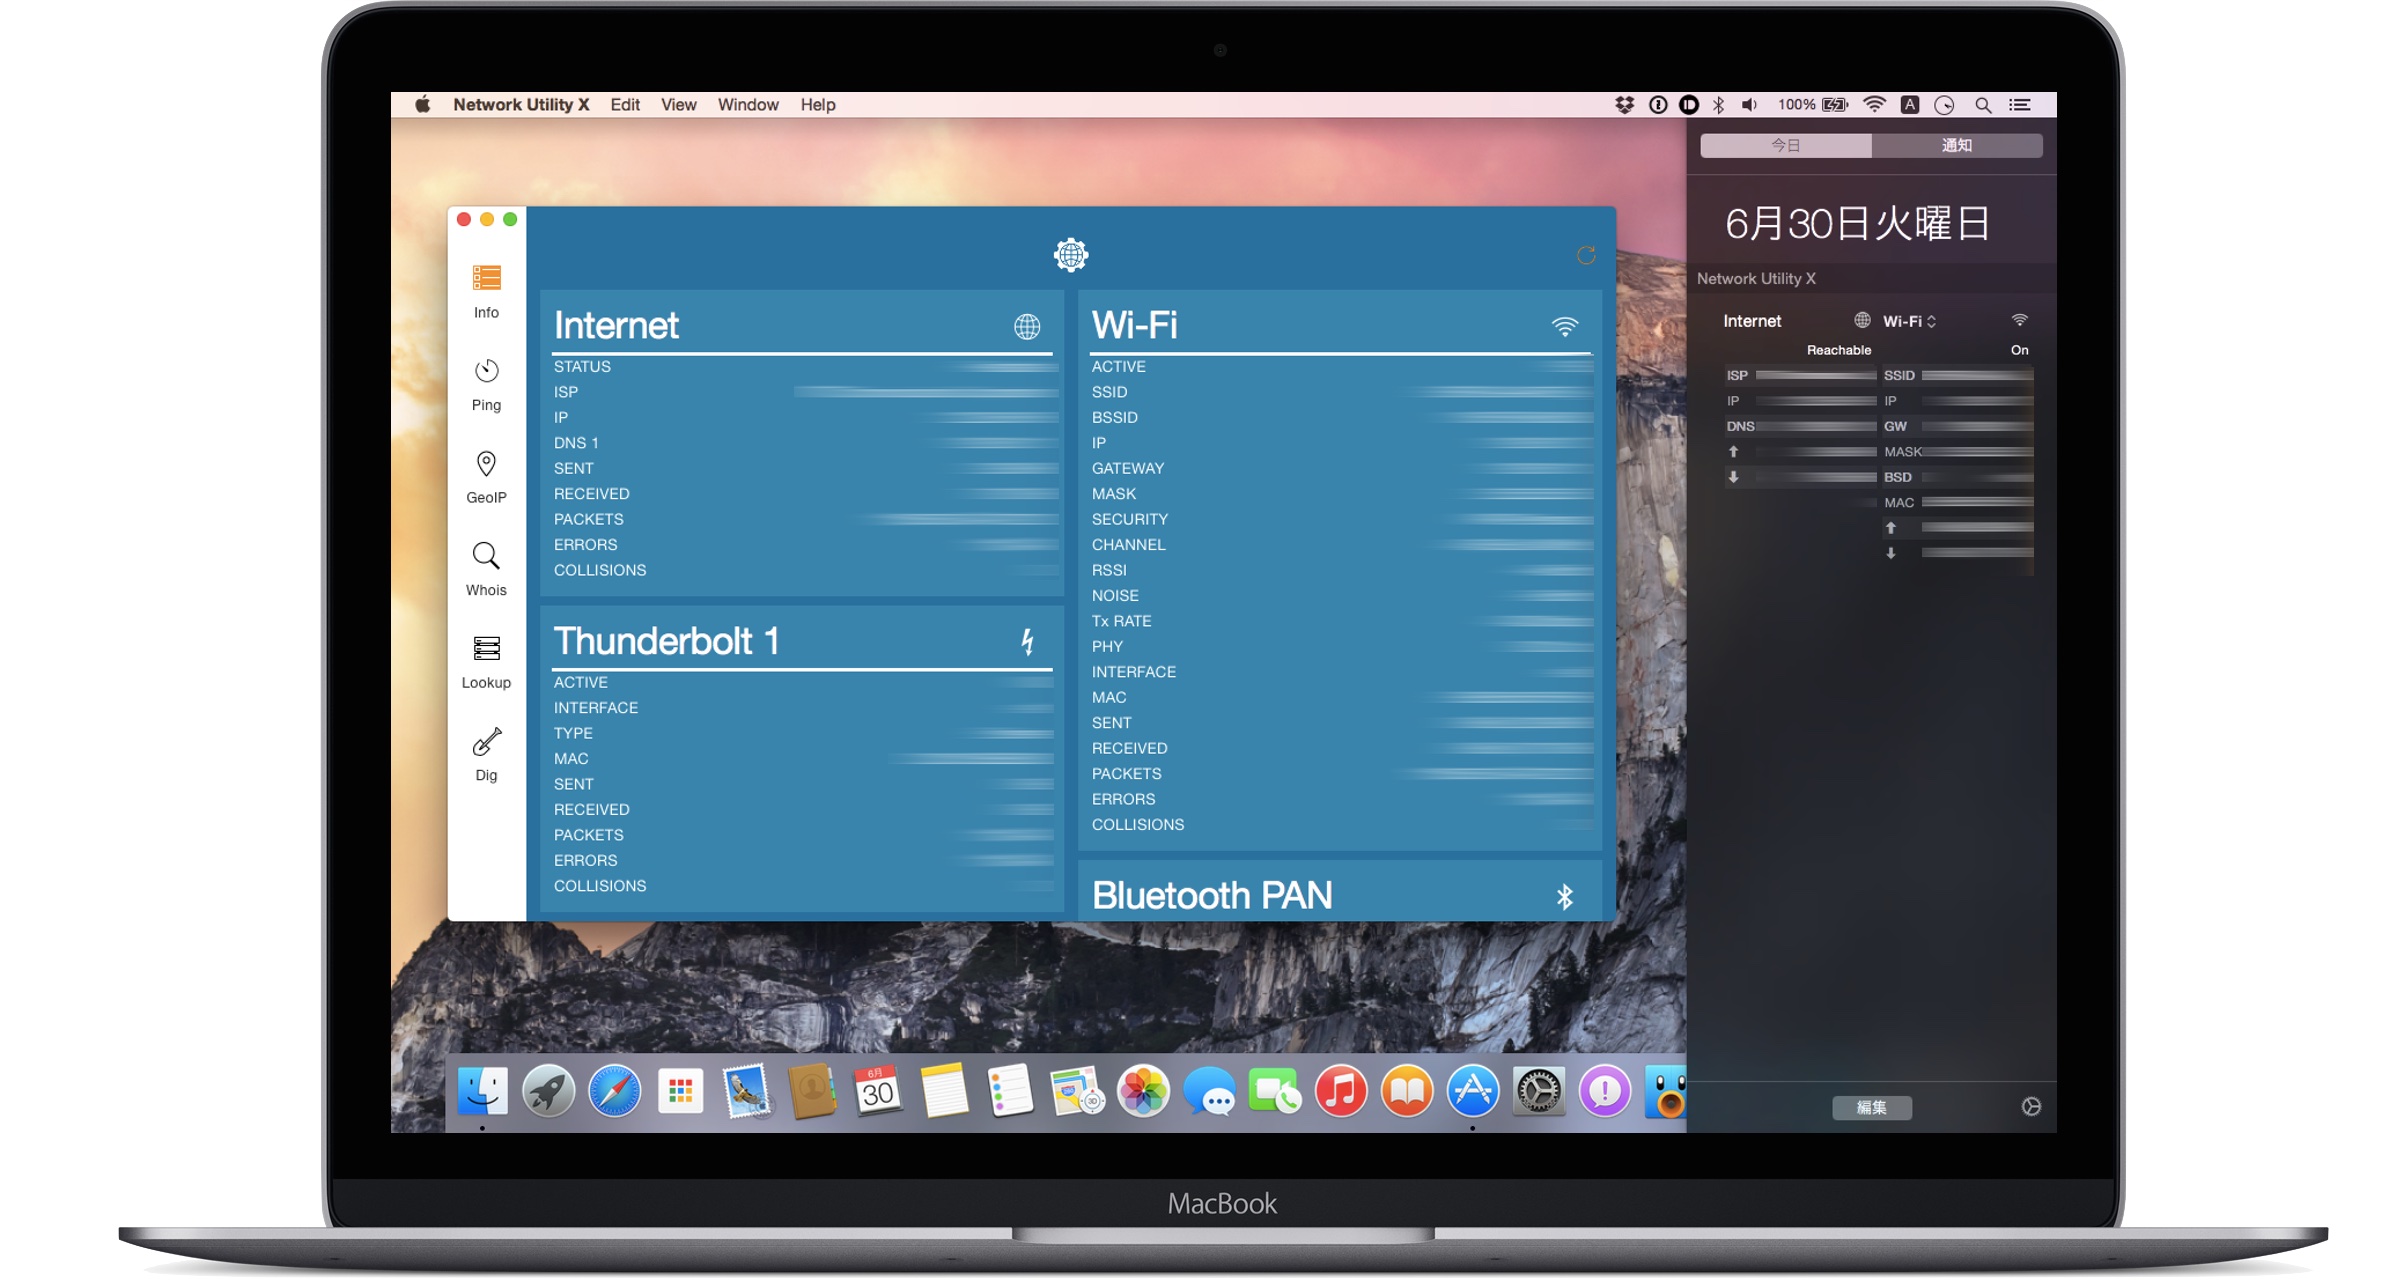Click the Bluetooth PAN section icon
The width and height of the screenshot is (2400, 1280).
tap(1564, 896)
